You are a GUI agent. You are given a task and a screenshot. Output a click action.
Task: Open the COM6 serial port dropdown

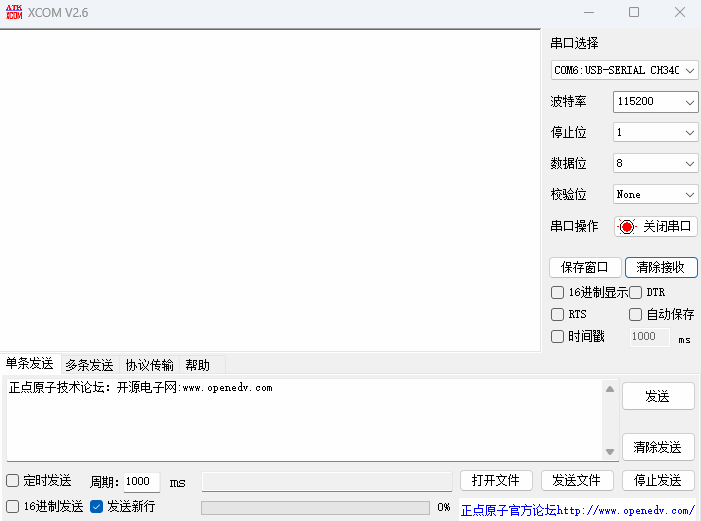point(624,70)
